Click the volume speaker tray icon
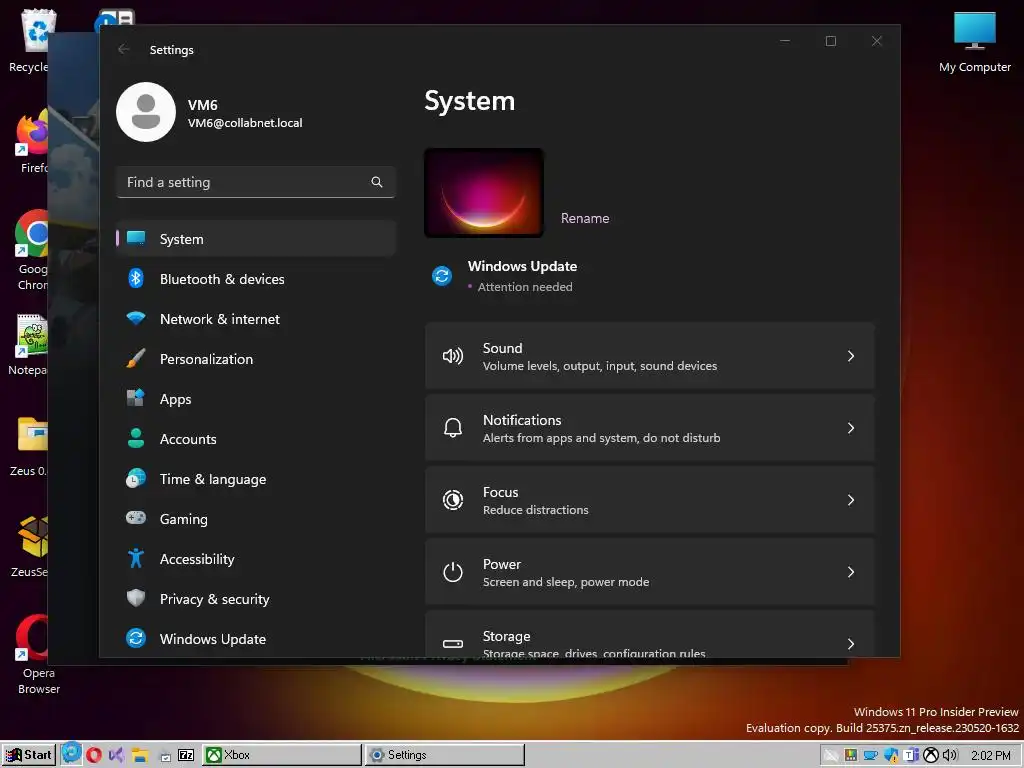 [x=950, y=756]
